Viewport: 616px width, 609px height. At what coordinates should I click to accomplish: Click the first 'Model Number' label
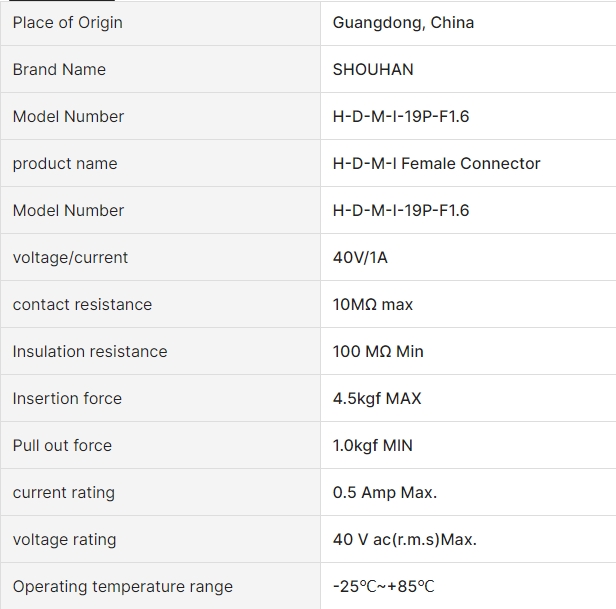click(68, 117)
